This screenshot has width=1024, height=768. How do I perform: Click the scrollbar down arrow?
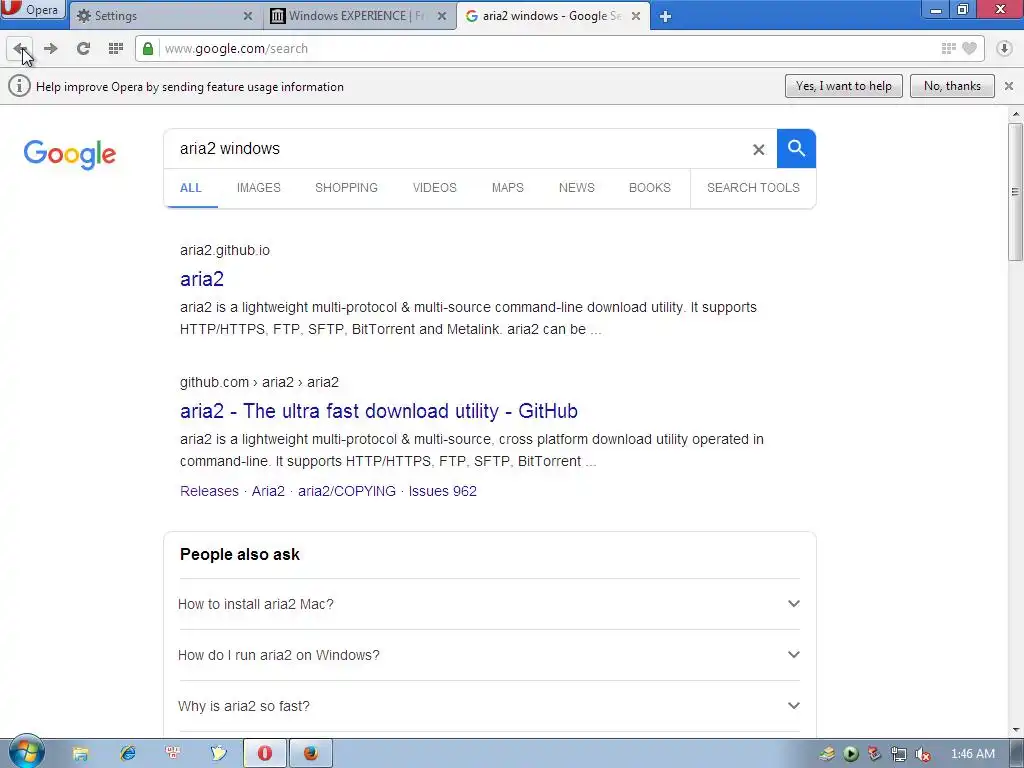pyautogui.click(x=1016, y=730)
